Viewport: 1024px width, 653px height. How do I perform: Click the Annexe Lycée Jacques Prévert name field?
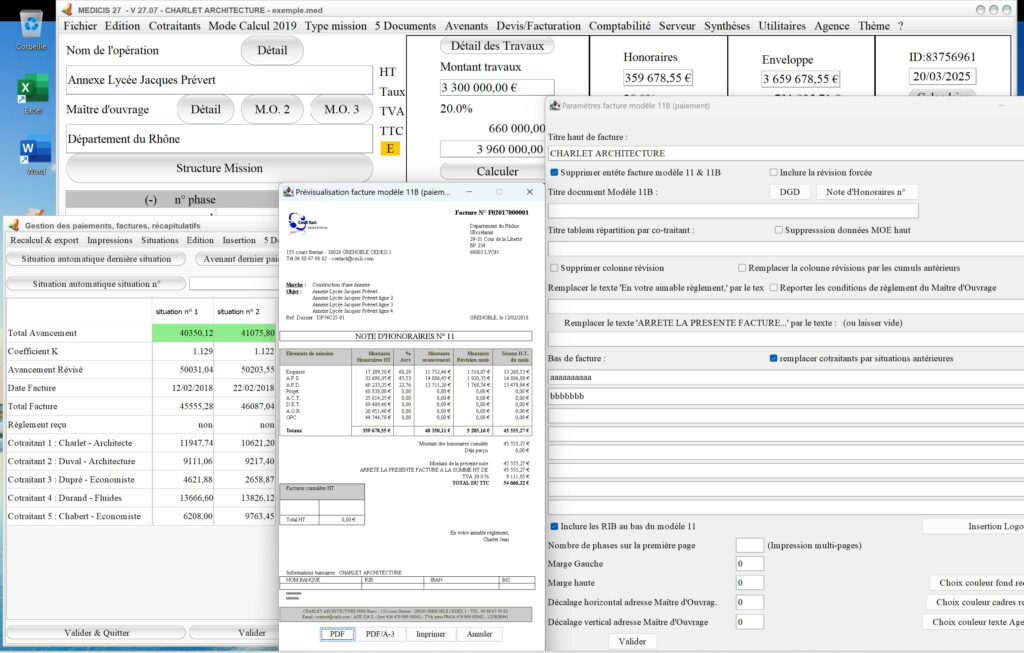219,80
